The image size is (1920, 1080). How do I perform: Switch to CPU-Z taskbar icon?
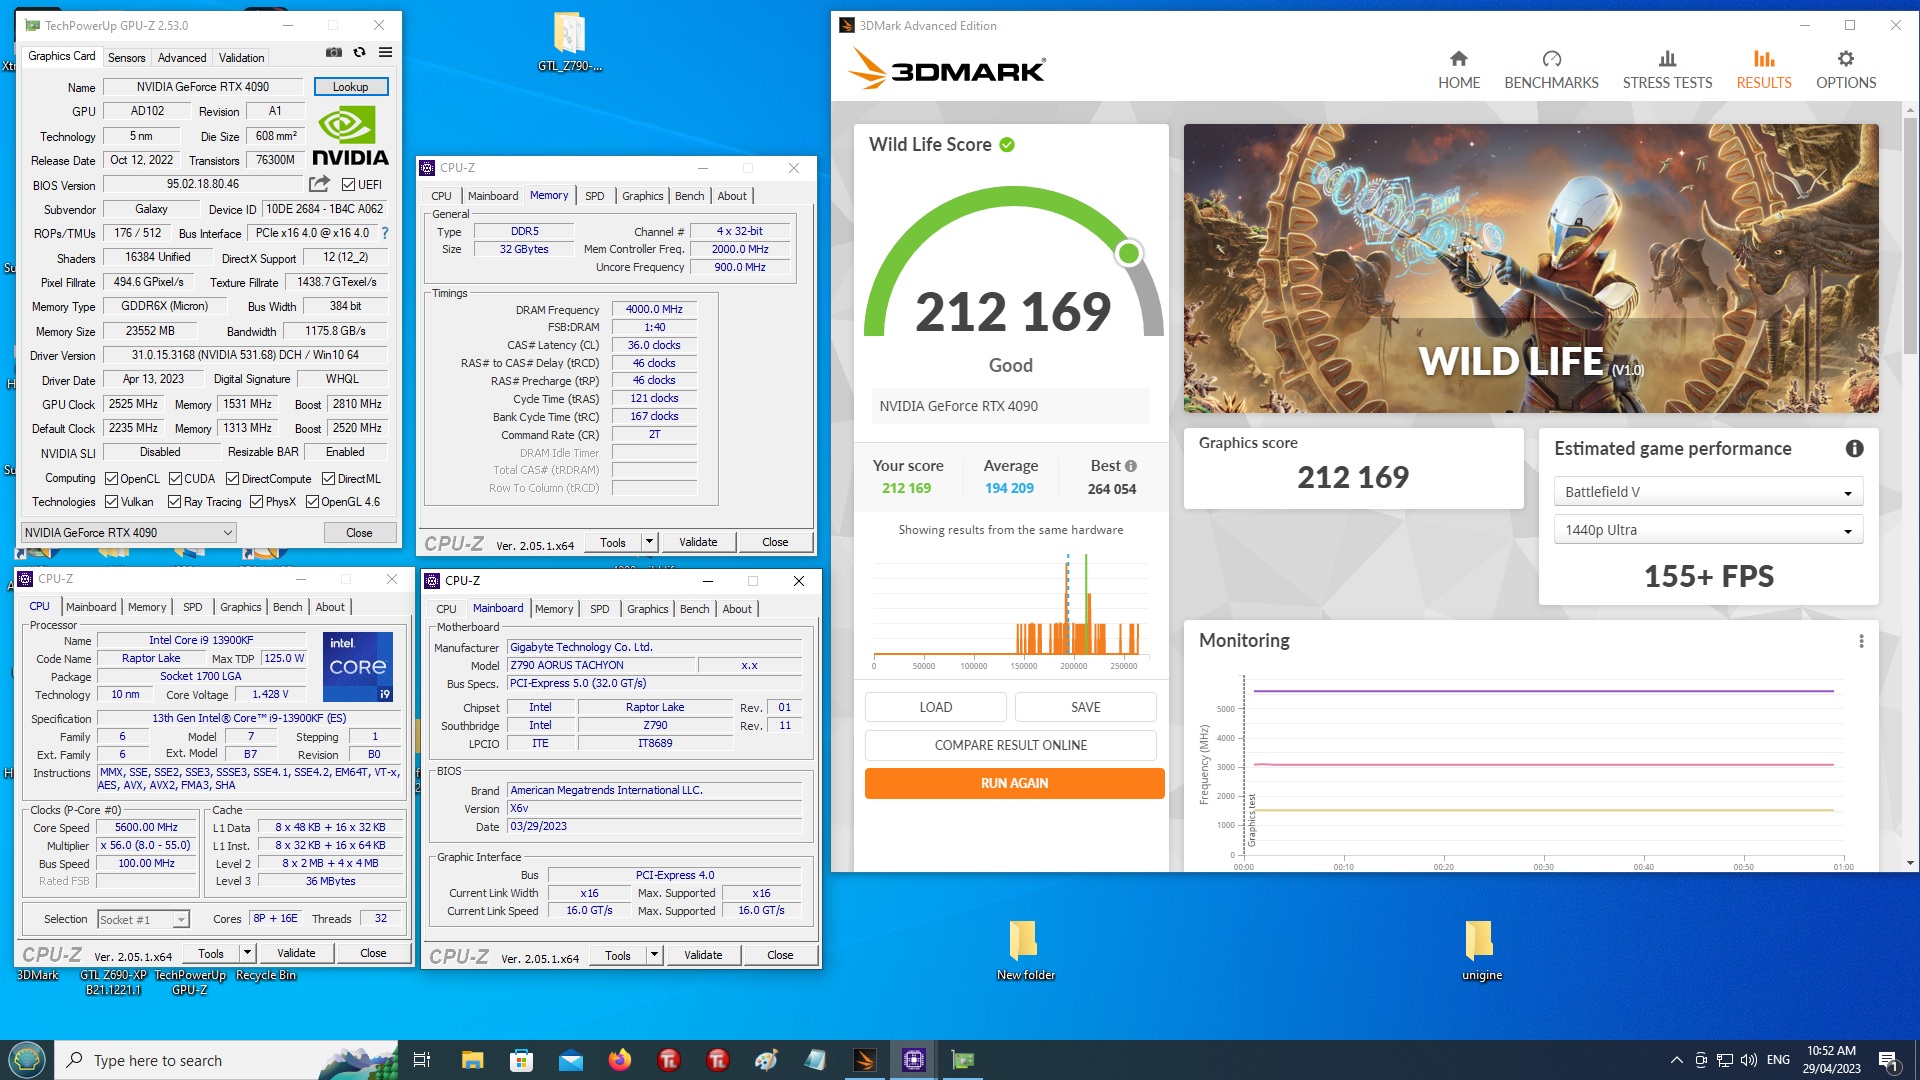914,1060
